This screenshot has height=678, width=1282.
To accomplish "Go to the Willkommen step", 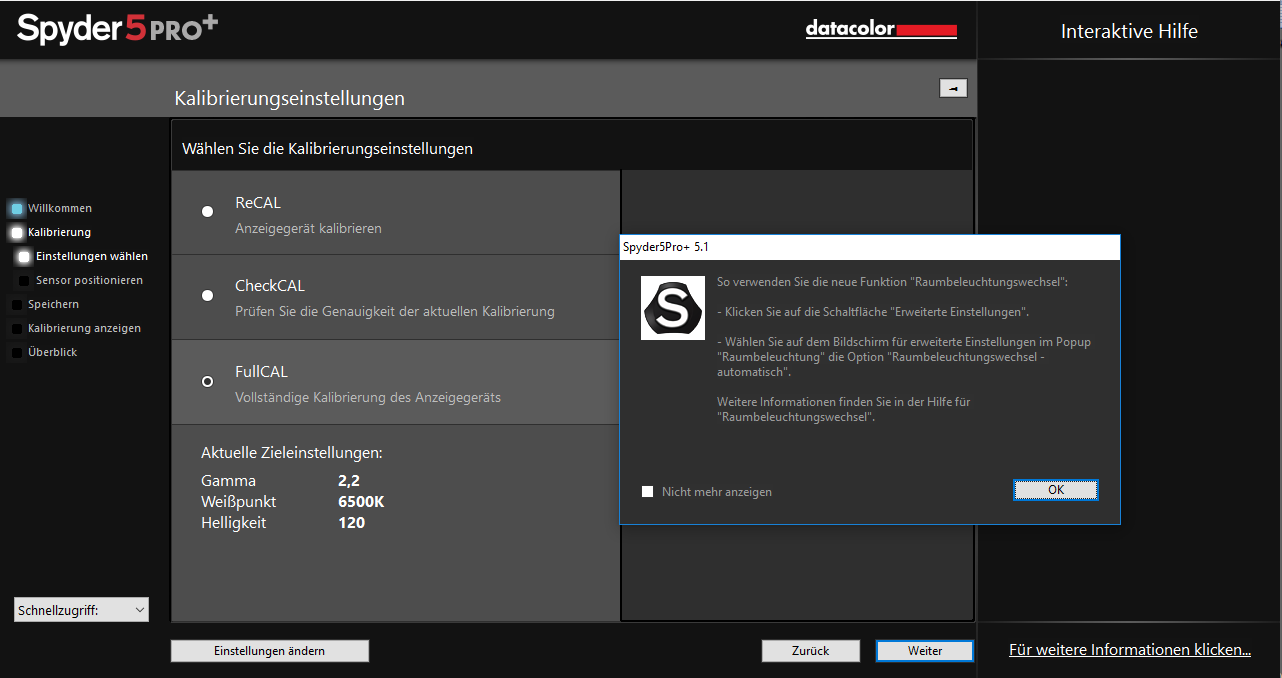I will pos(60,209).
